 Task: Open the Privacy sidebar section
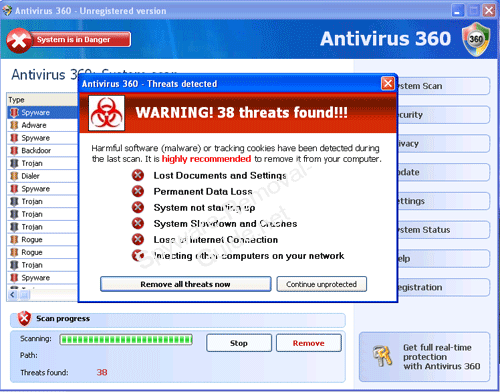pos(443,144)
